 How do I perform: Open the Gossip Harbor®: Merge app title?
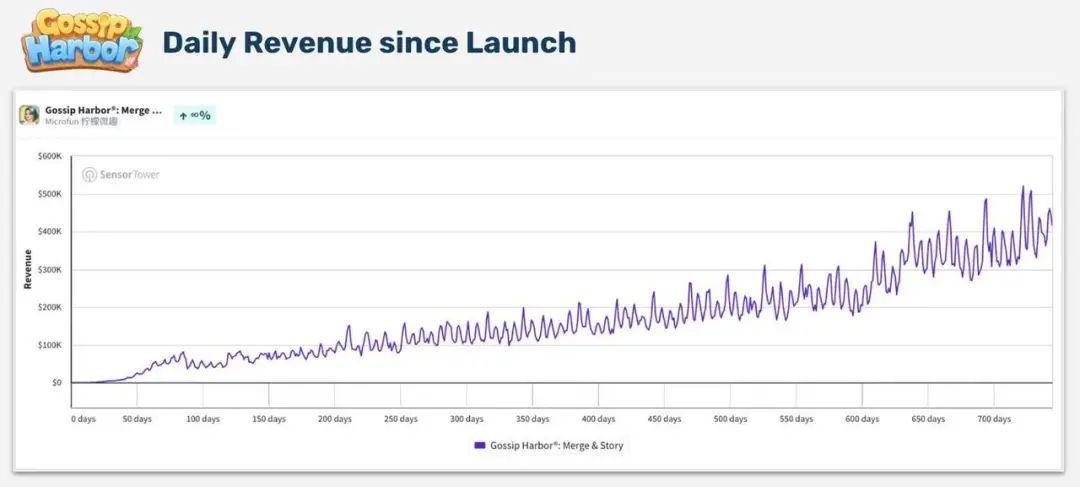(x=103, y=110)
